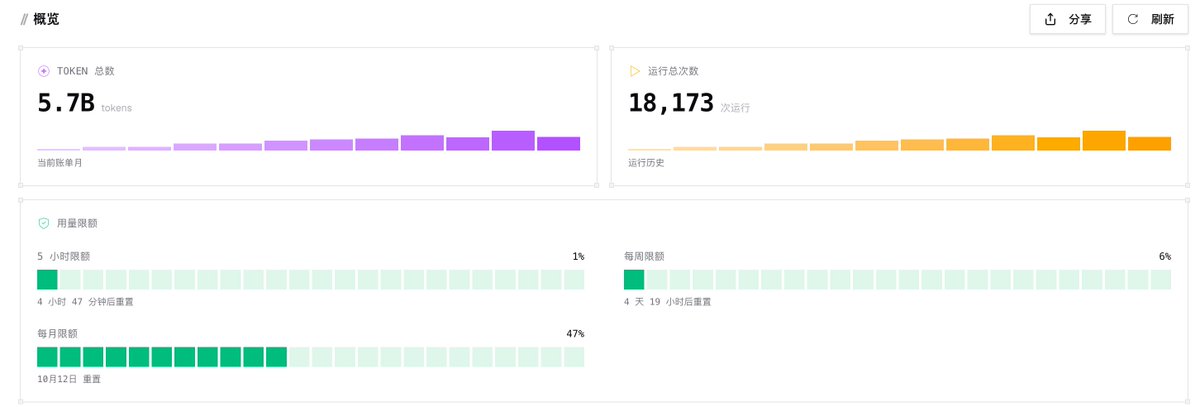Click the tallest orange run history bar

coord(1104,140)
